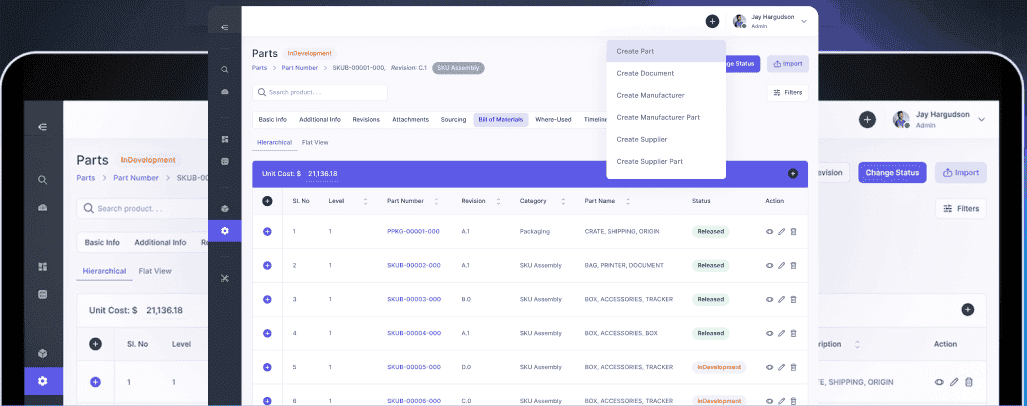Edit row 1 part PPKG-00001-000 pencil icon
1027x406 pixels.
781,232
